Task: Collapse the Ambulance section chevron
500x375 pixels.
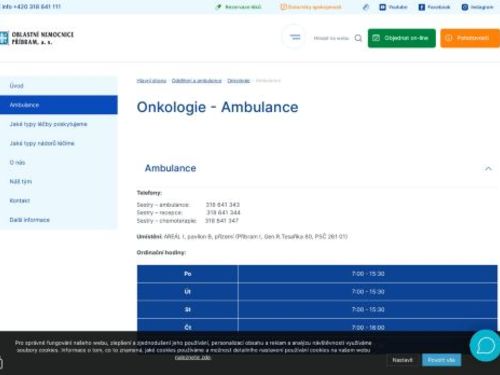Action: click(488, 168)
